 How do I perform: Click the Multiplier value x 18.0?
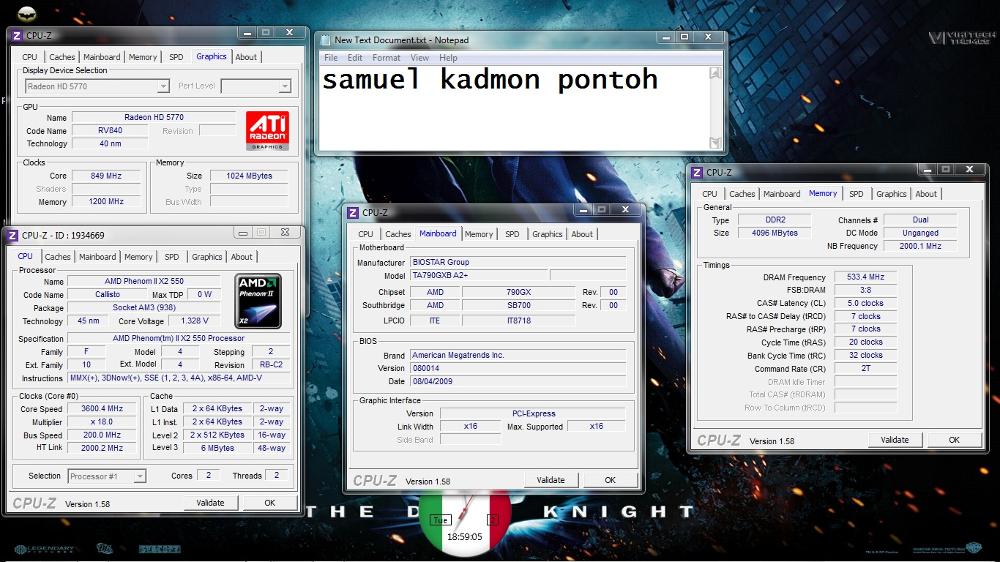click(x=102, y=422)
